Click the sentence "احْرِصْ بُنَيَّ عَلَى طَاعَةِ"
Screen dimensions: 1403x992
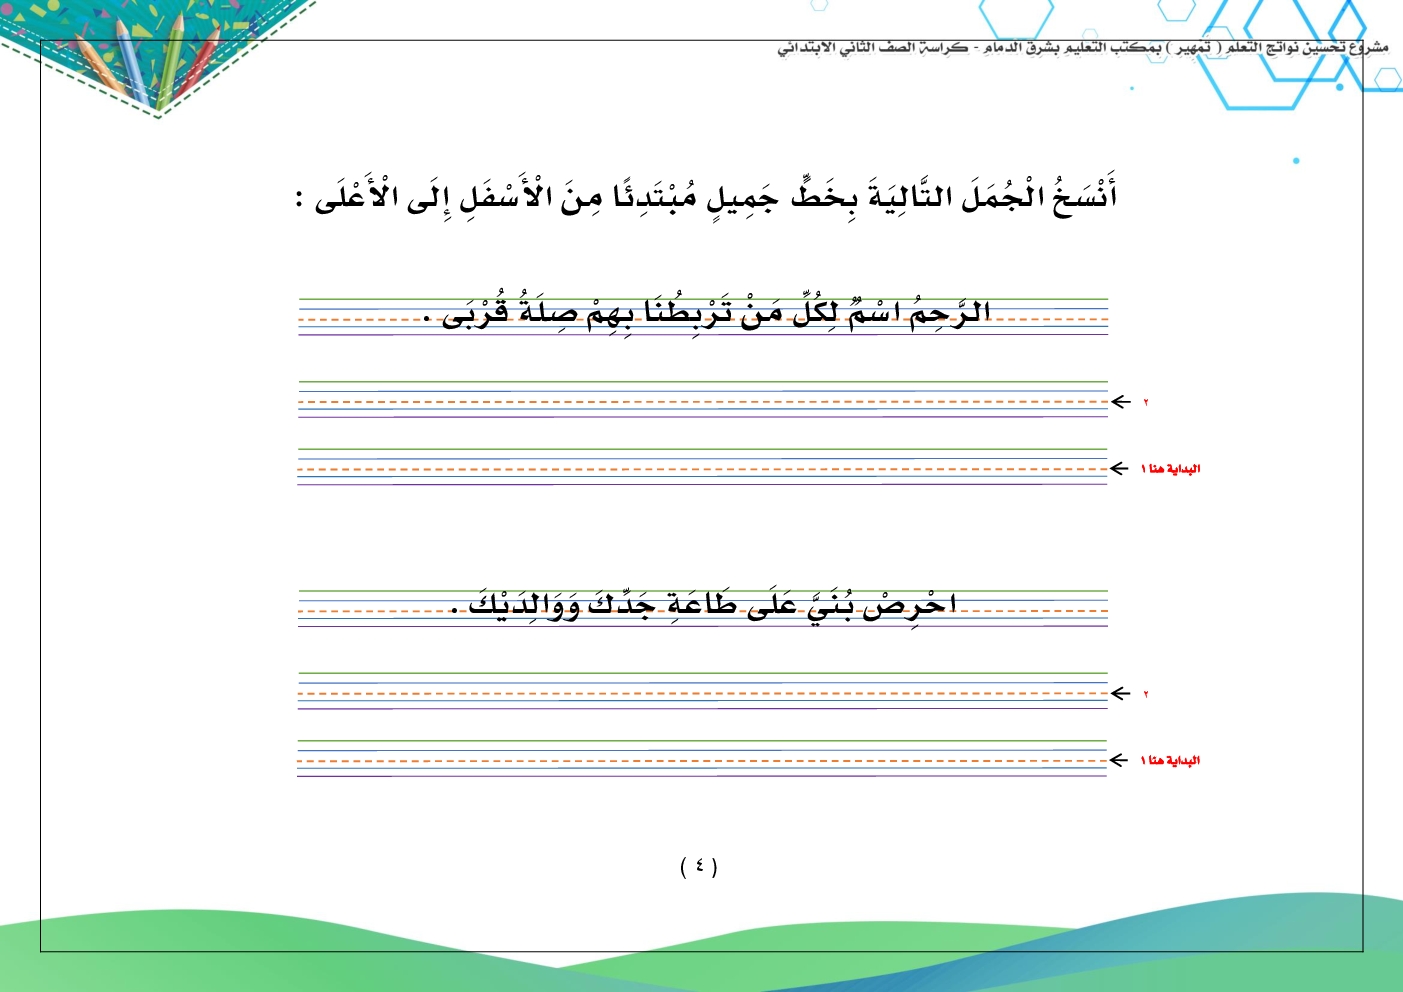point(703,605)
